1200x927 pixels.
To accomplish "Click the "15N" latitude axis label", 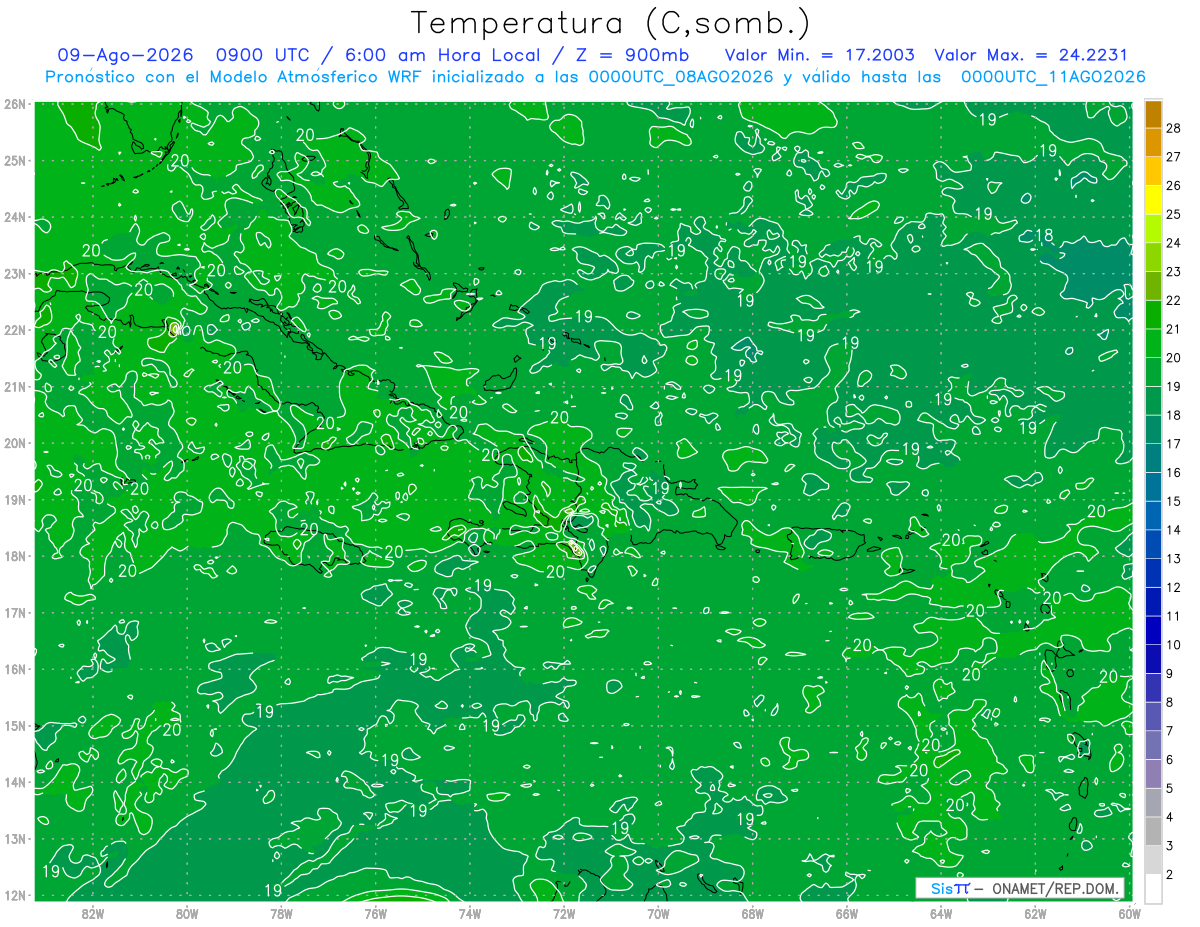I will (14, 725).
